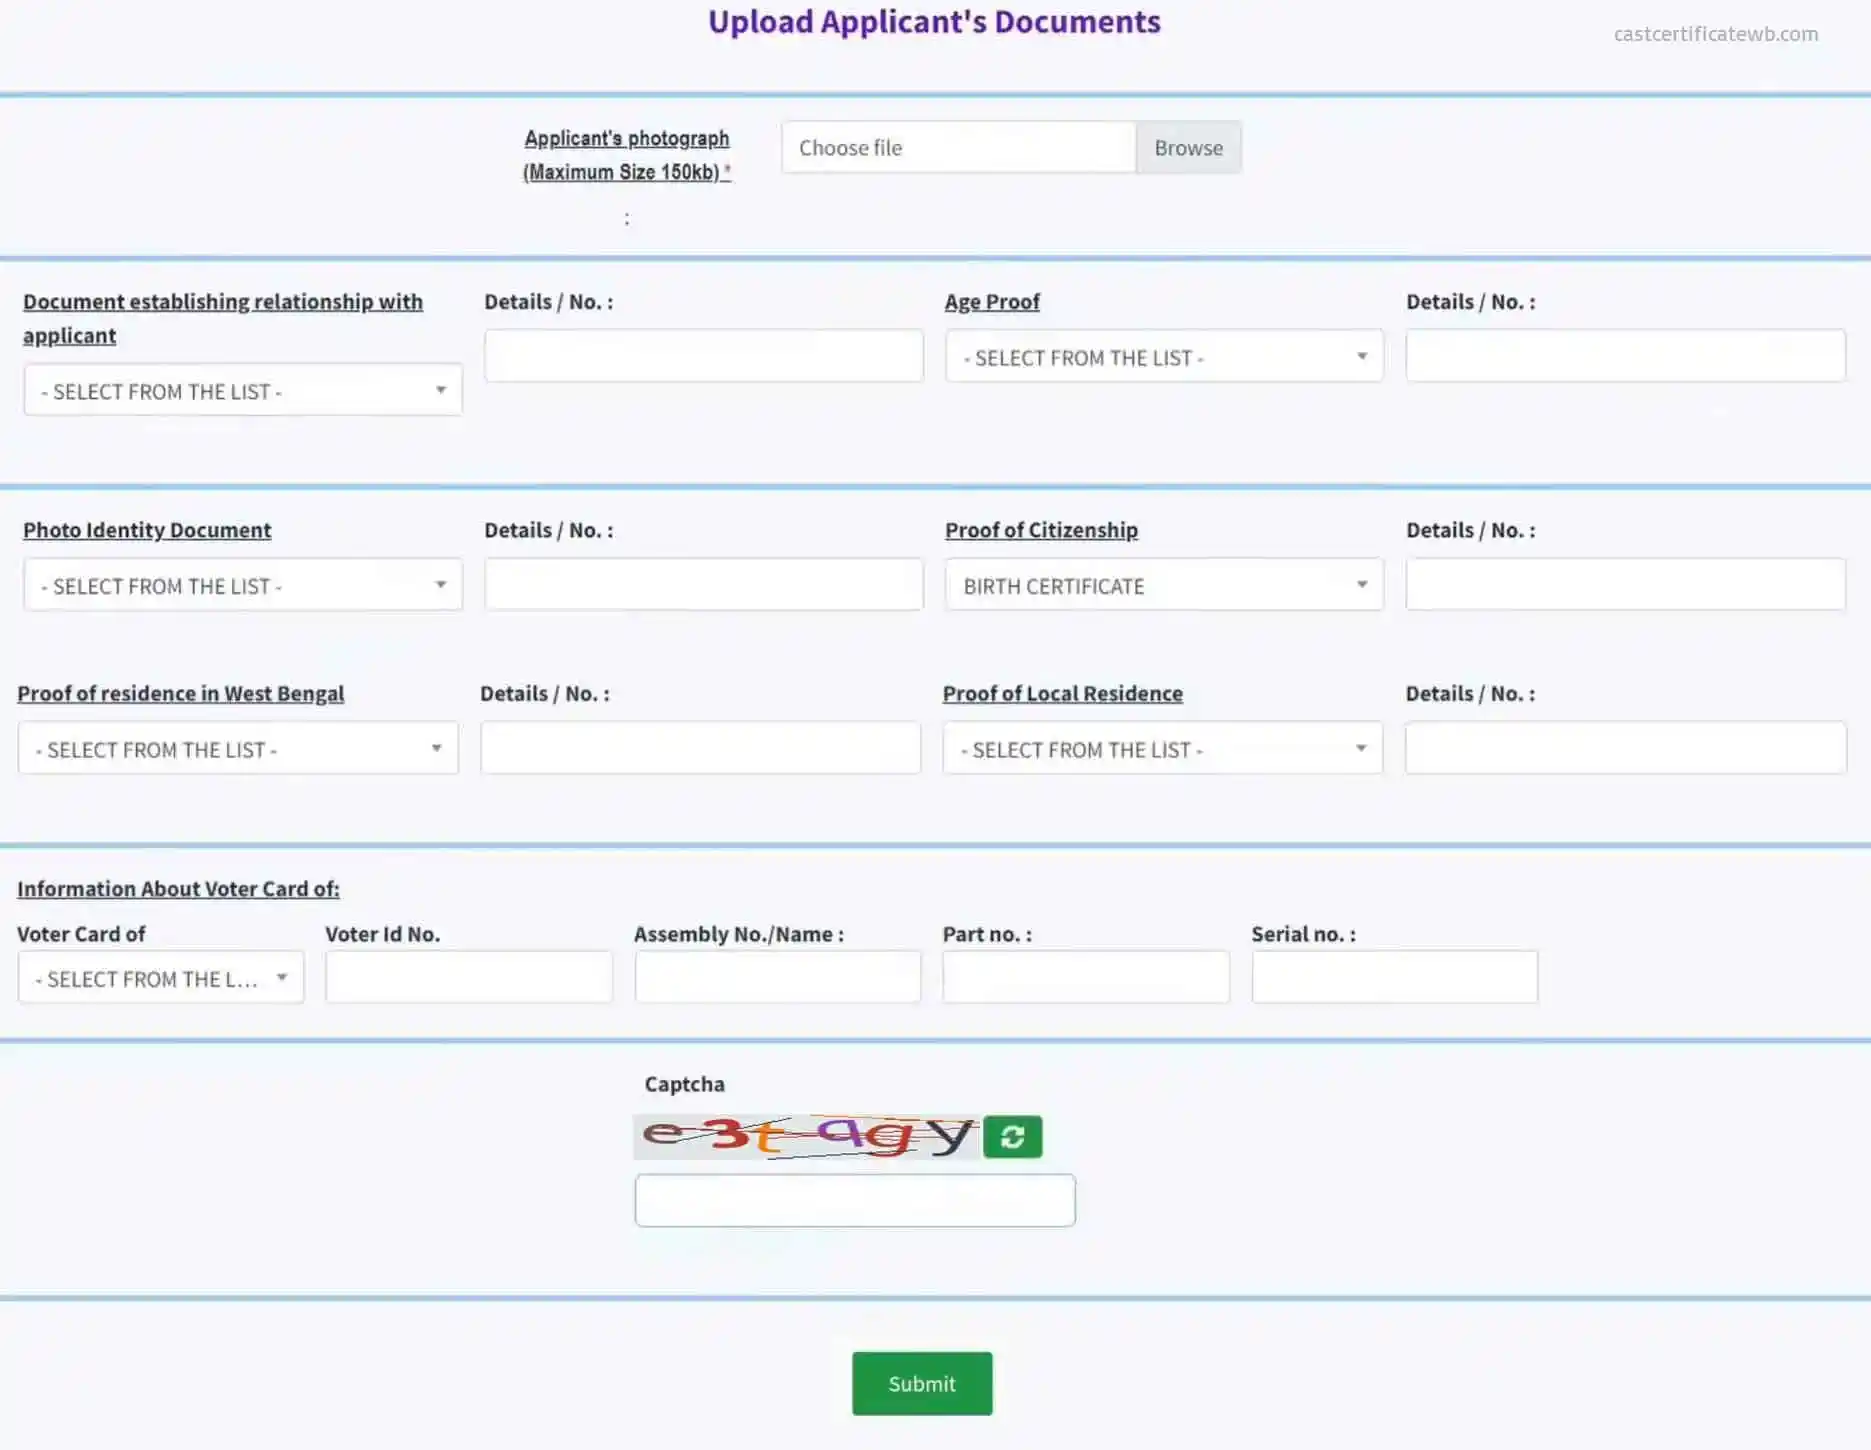Expand the Voter Card of selection list
The height and width of the screenshot is (1450, 1871).
(160, 977)
